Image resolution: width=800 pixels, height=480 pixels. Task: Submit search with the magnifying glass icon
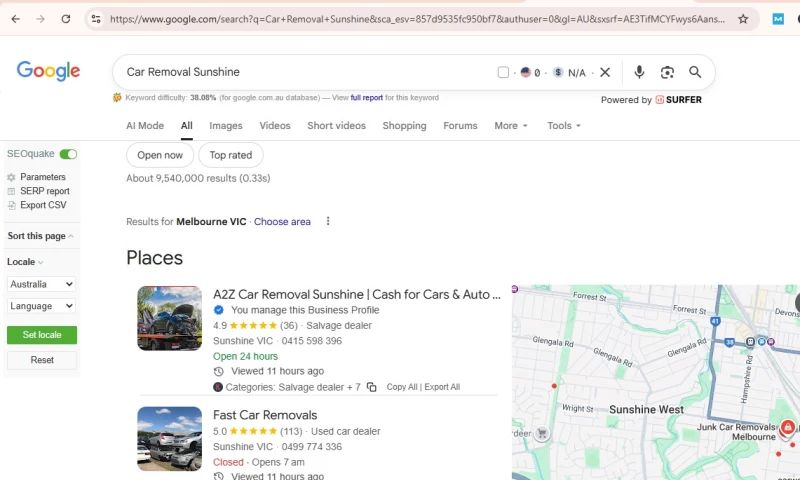695,72
